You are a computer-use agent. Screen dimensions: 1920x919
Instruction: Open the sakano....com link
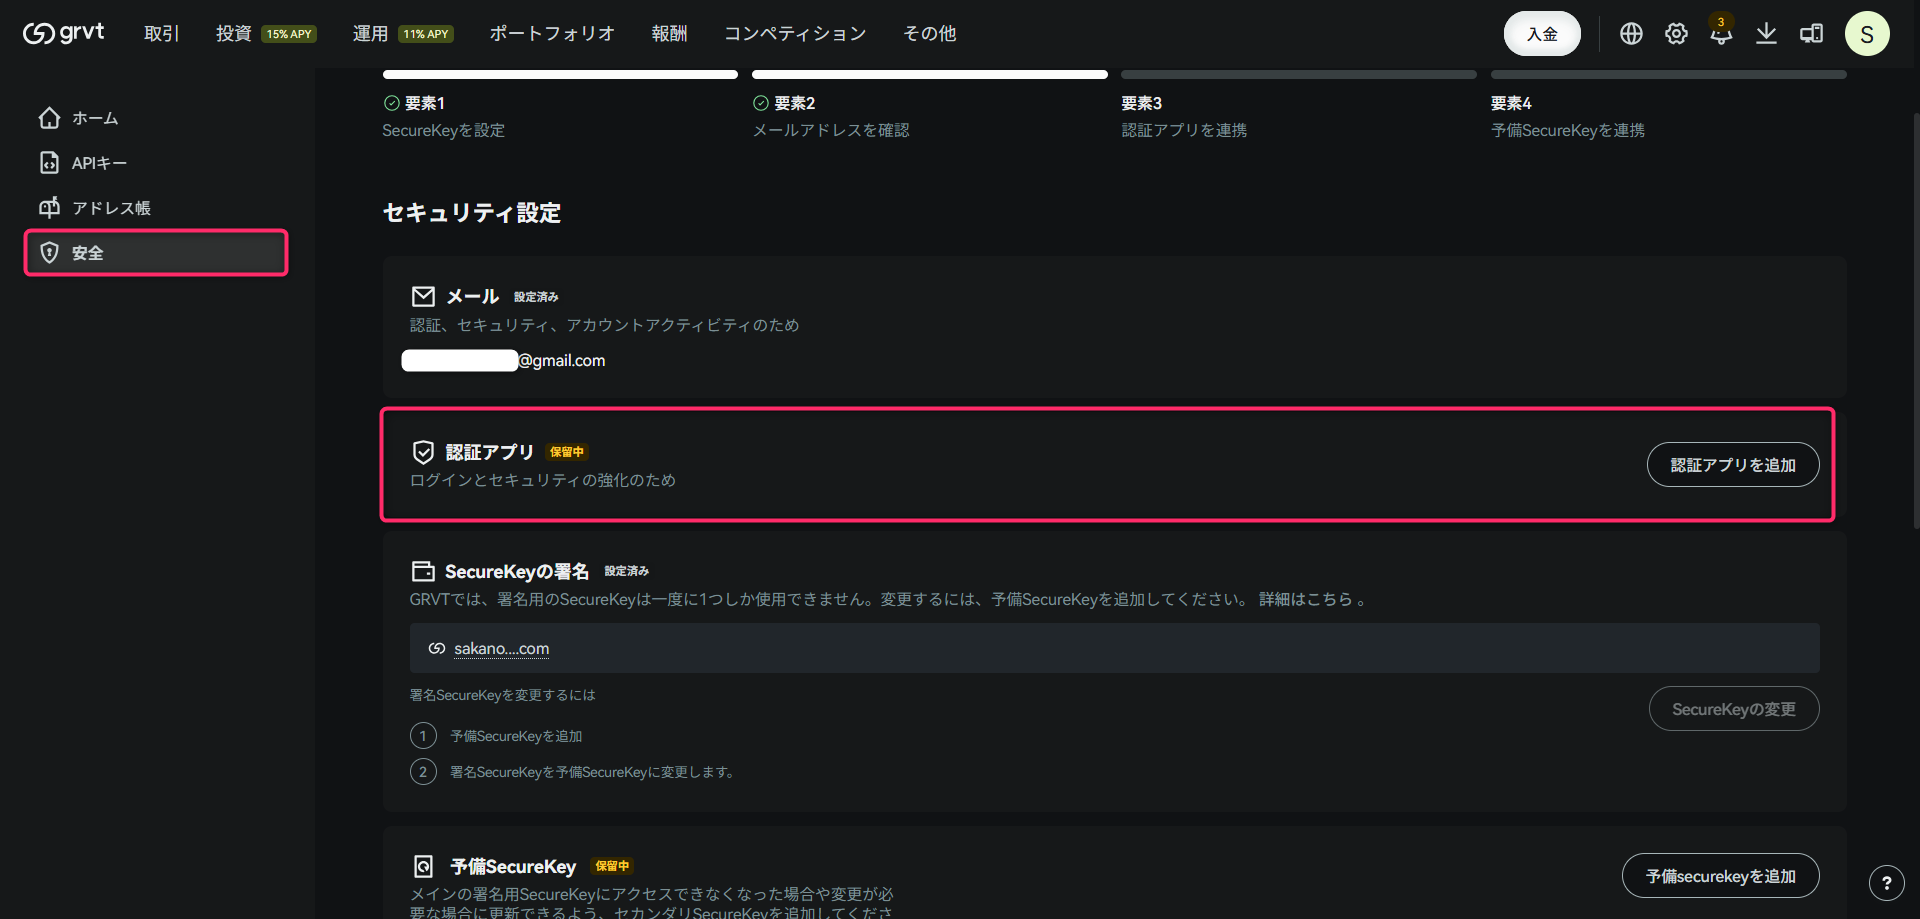[x=501, y=648]
